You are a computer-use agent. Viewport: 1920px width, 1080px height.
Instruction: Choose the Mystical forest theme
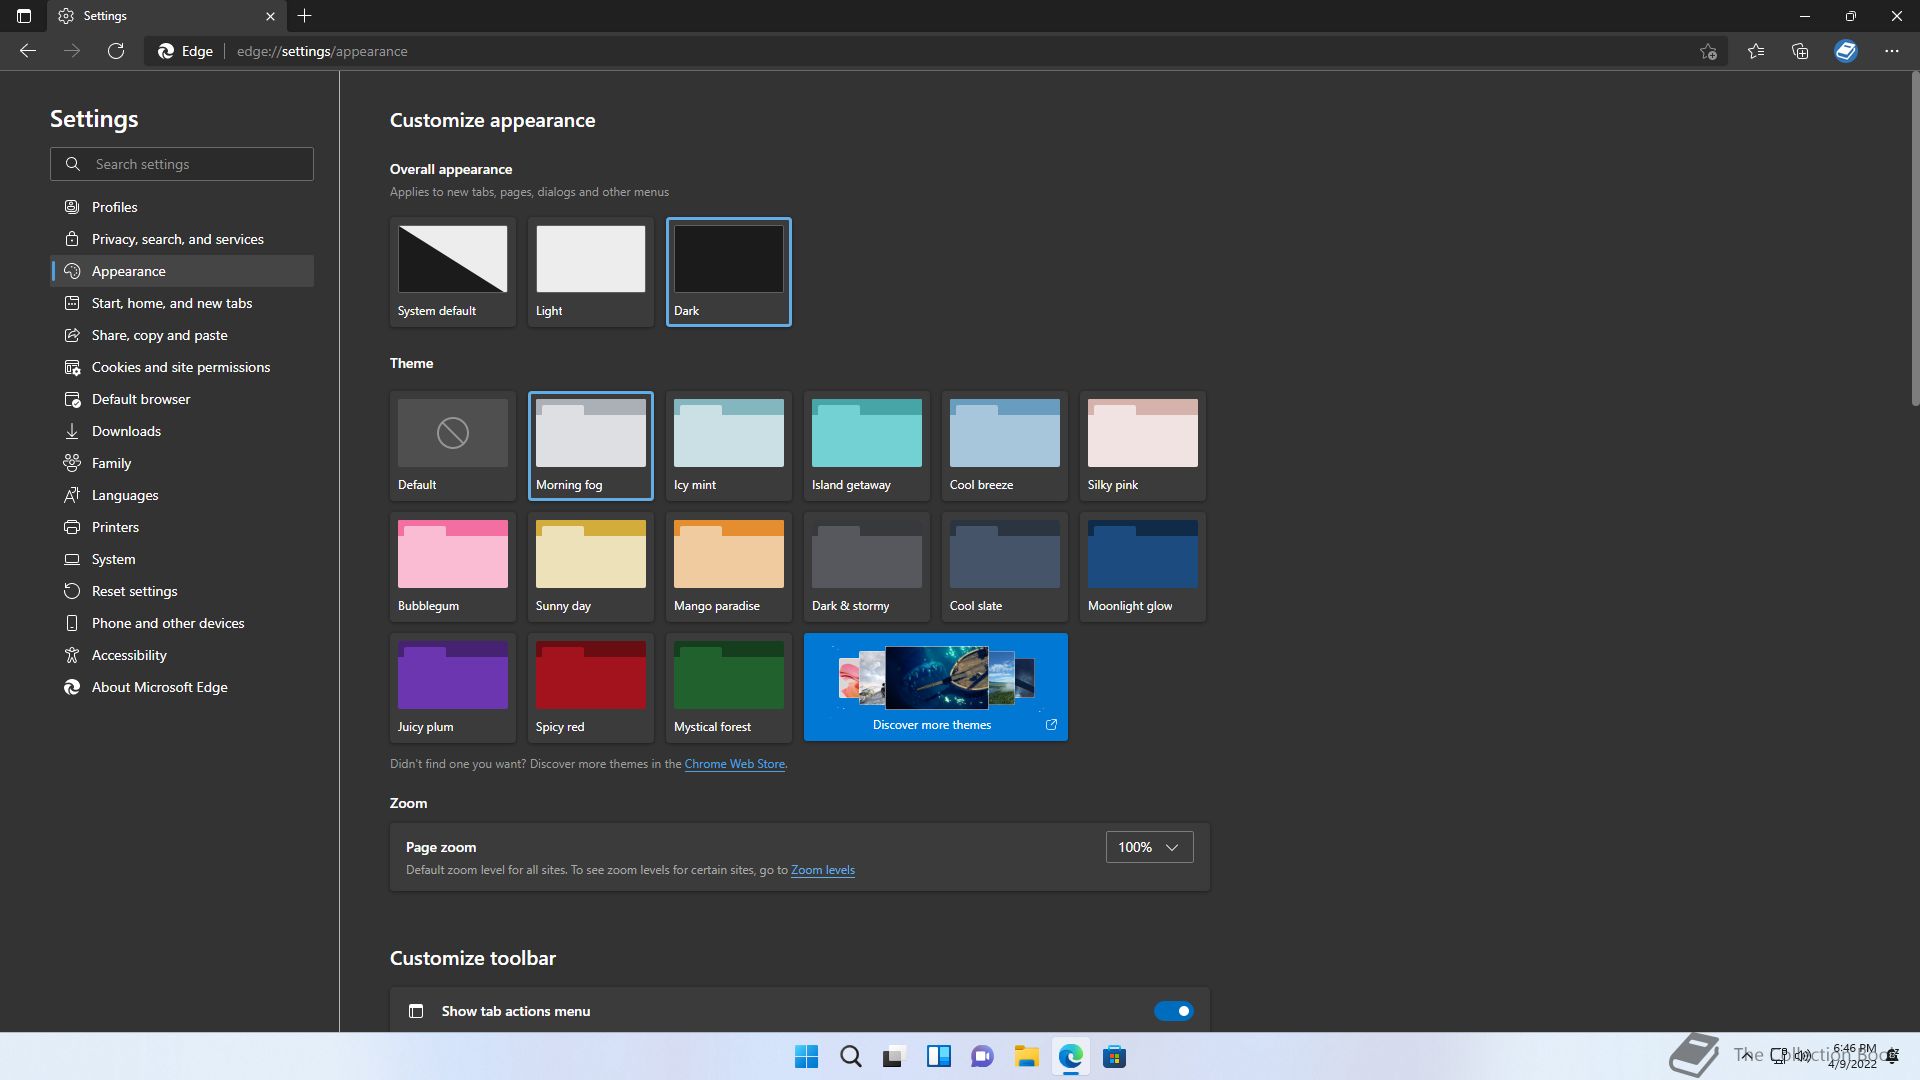coord(729,688)
